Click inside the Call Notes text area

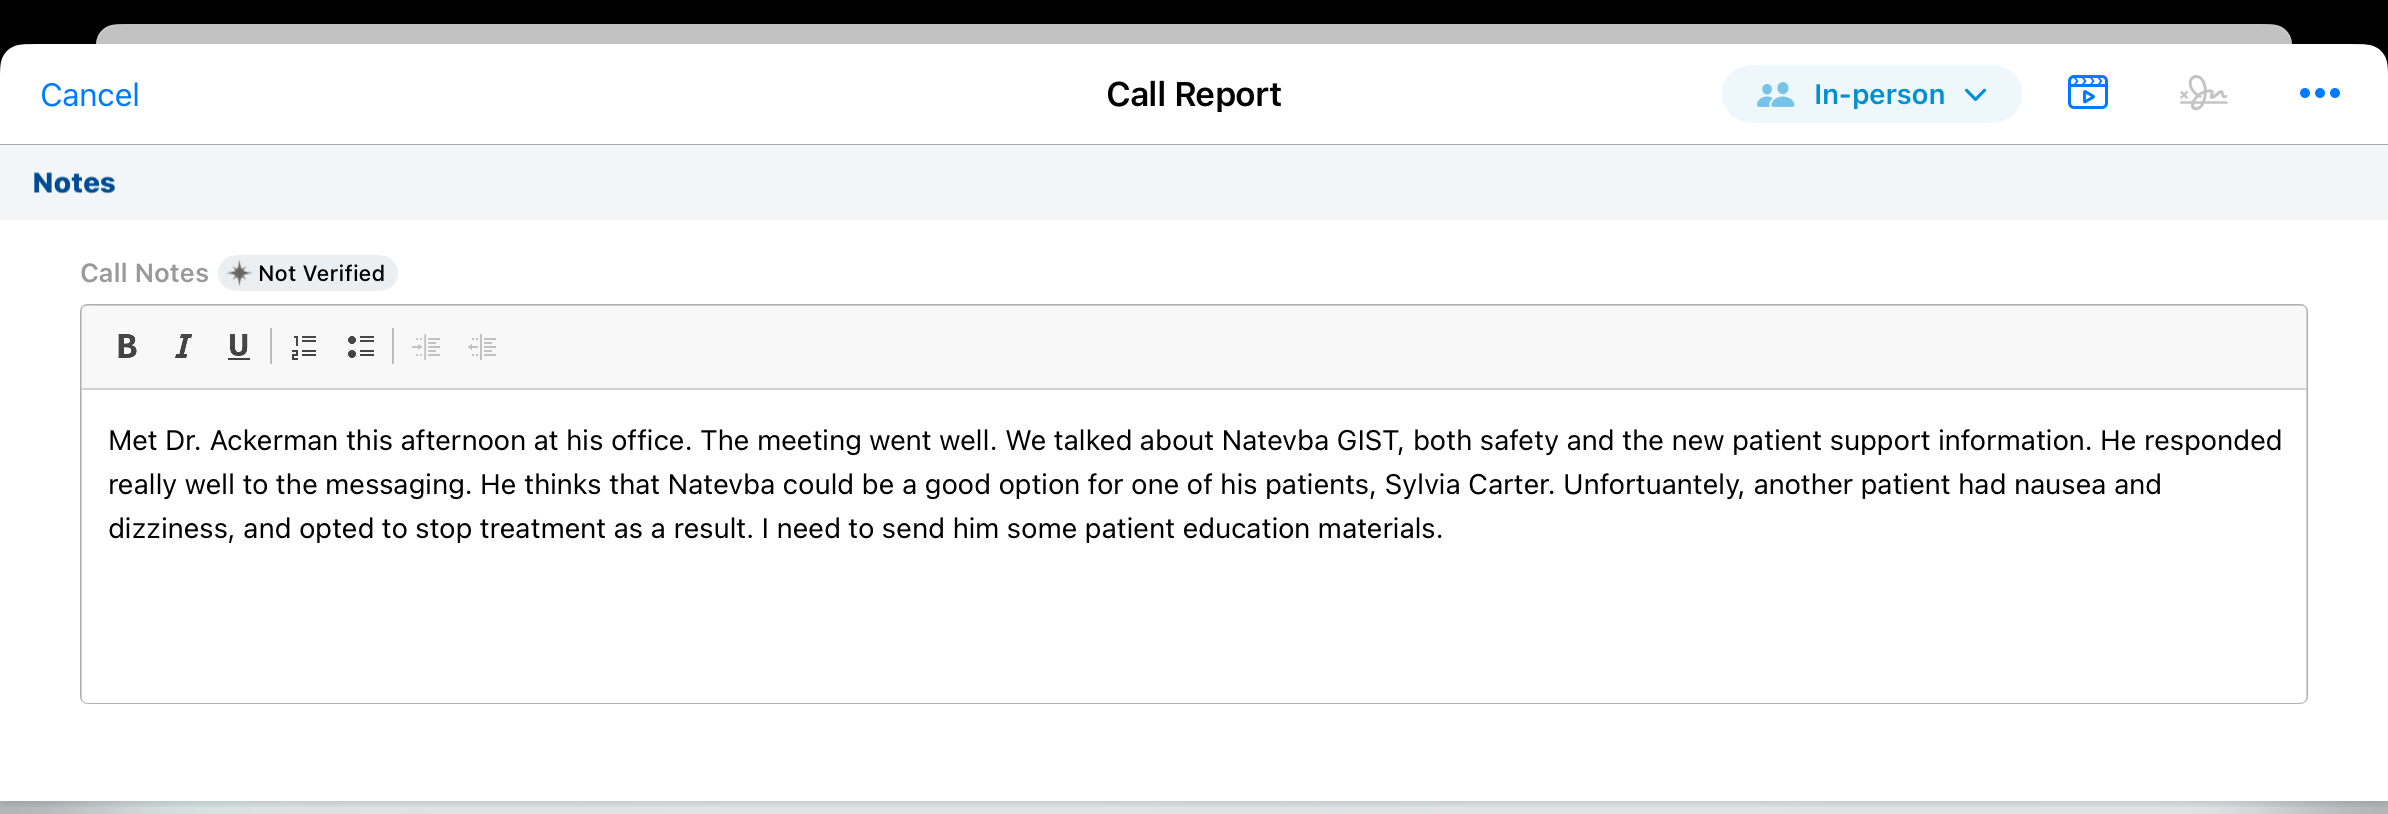[1193, 600]
